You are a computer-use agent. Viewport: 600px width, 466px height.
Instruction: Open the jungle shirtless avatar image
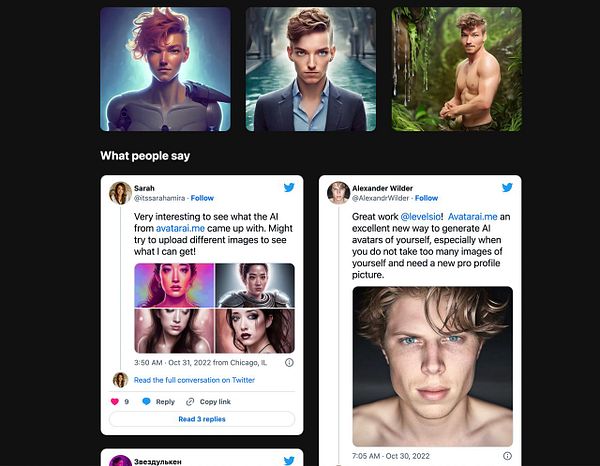point(457,69)
